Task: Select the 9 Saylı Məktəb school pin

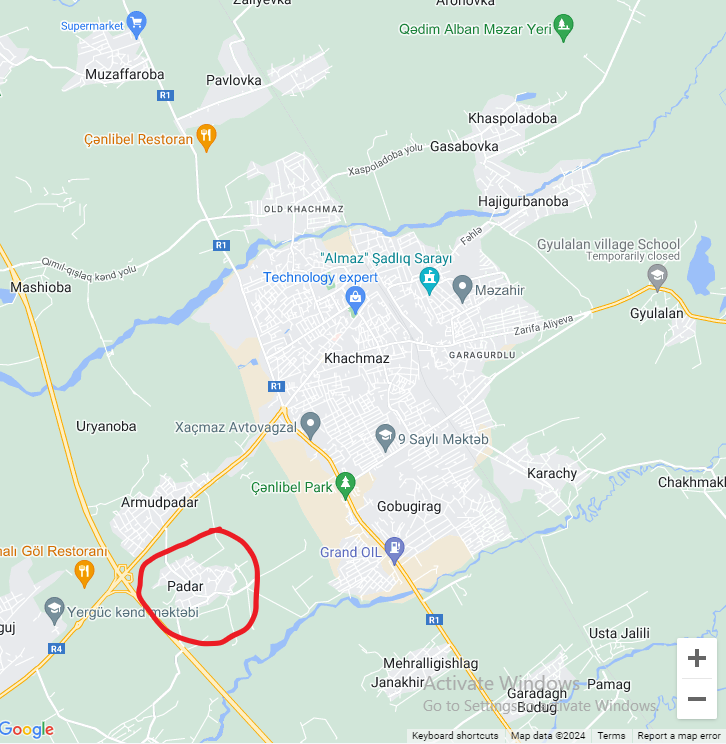Action: point(385,437)
